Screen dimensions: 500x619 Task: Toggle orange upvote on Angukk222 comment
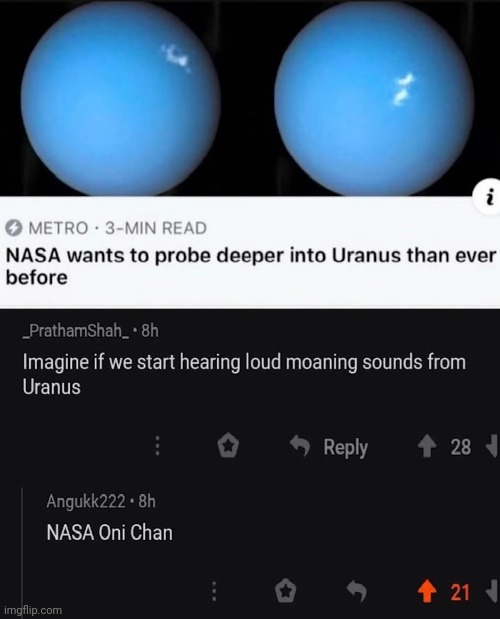click(x=427, y=591)
